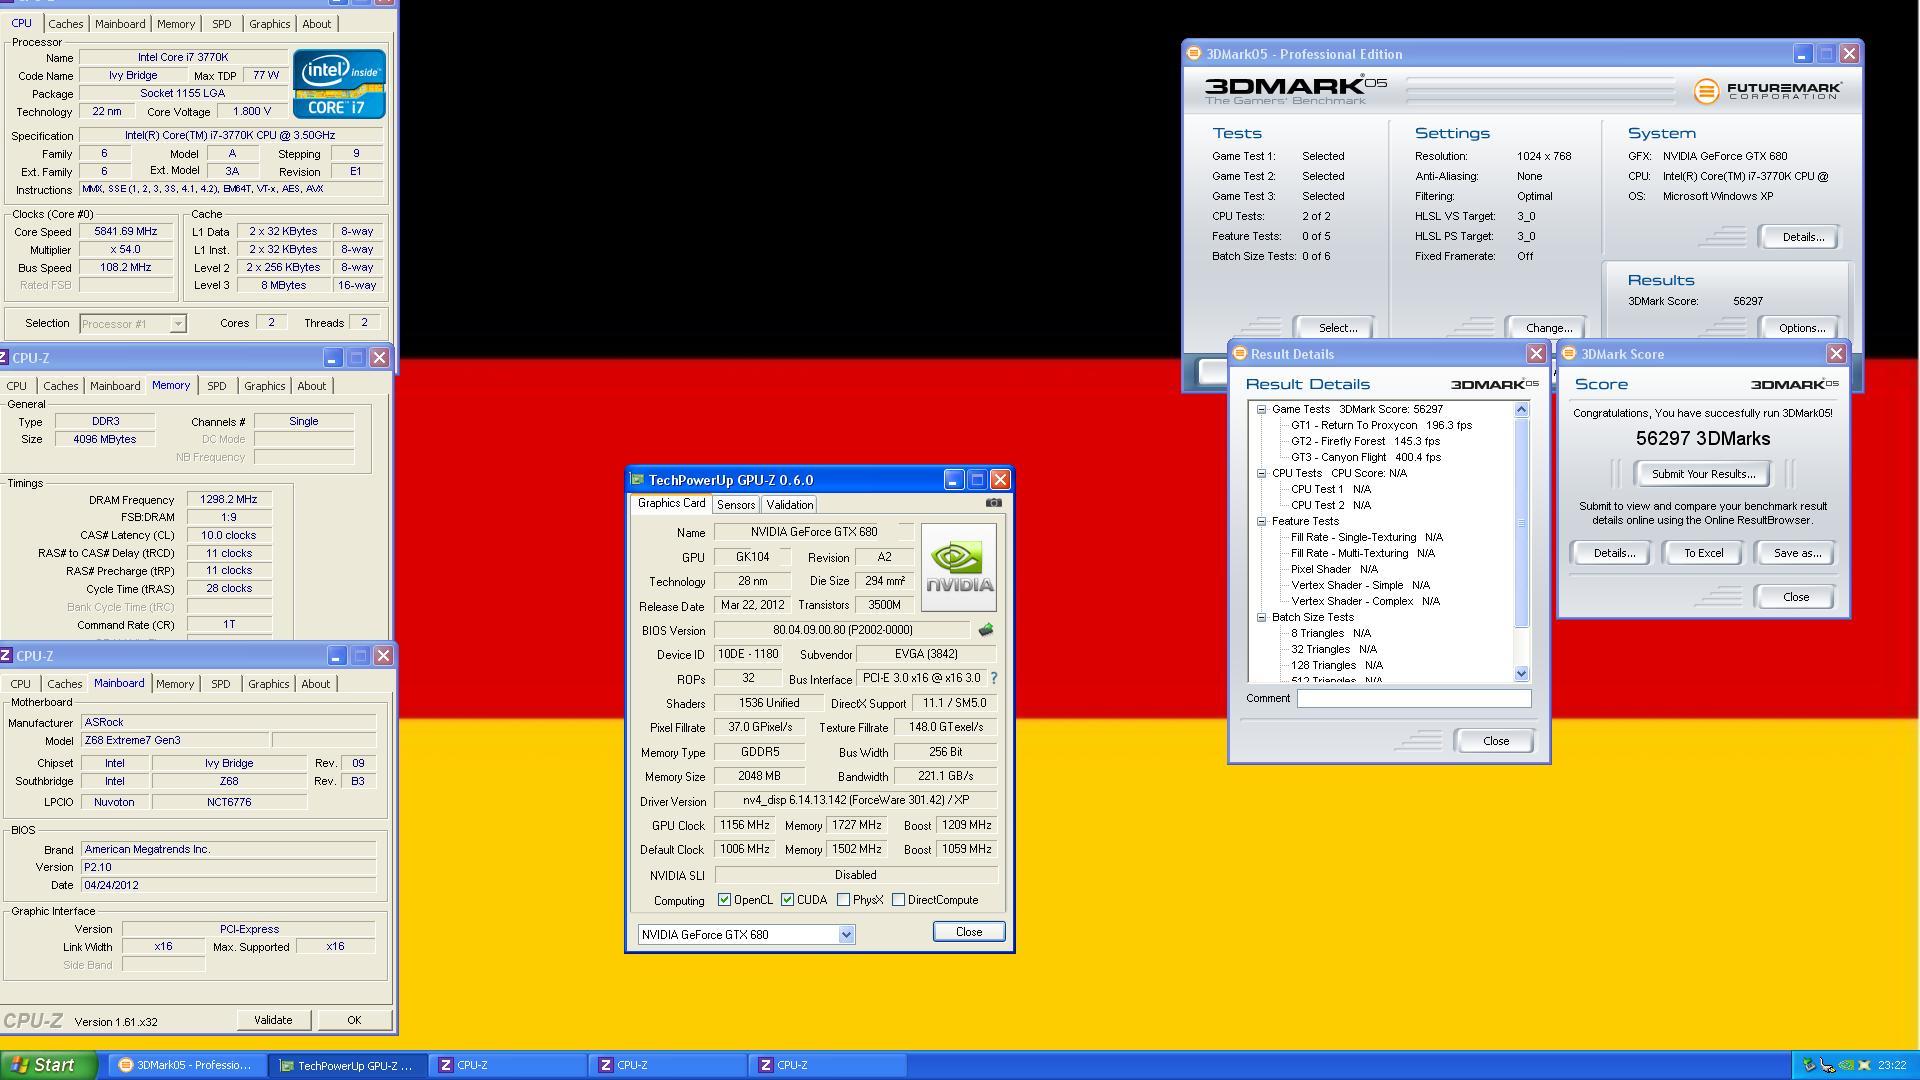This screenshot has width=1920, height=1080.
Task: Click Submit Your Results button
Action: [1703, 474]
